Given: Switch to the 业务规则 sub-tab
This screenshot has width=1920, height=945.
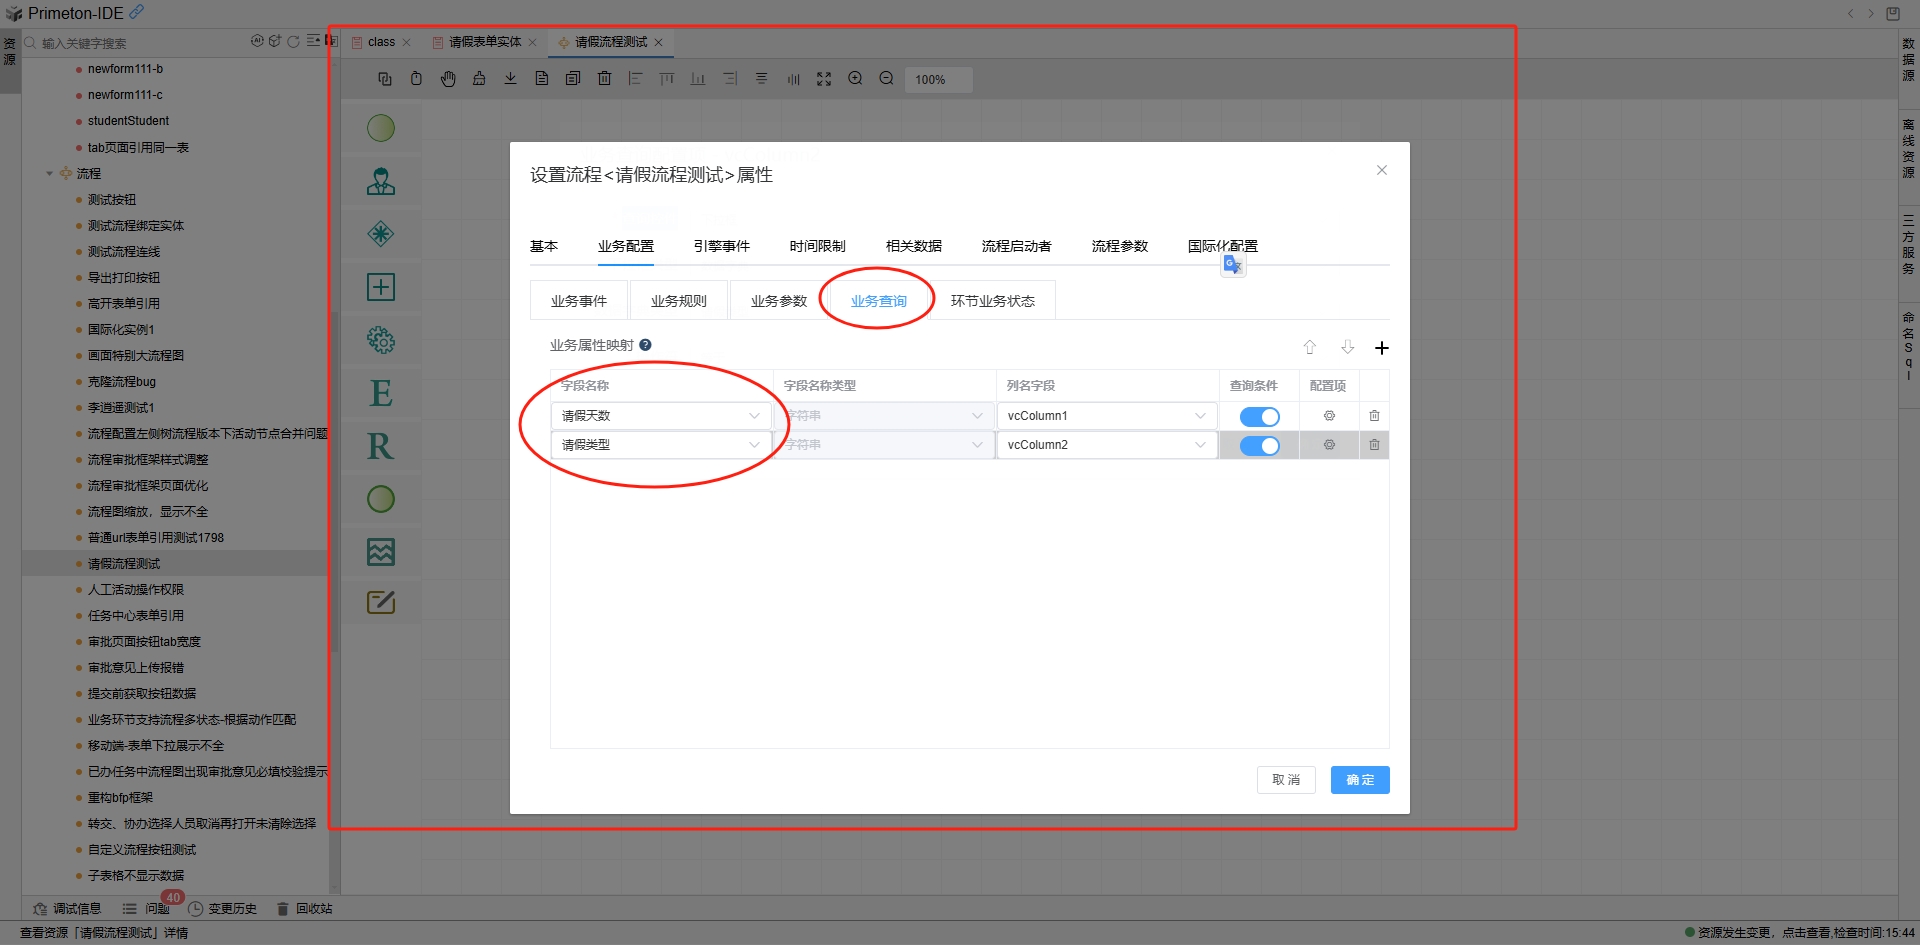Looking at the screenshot, I should pyautogui.click(x=678, y=301).
